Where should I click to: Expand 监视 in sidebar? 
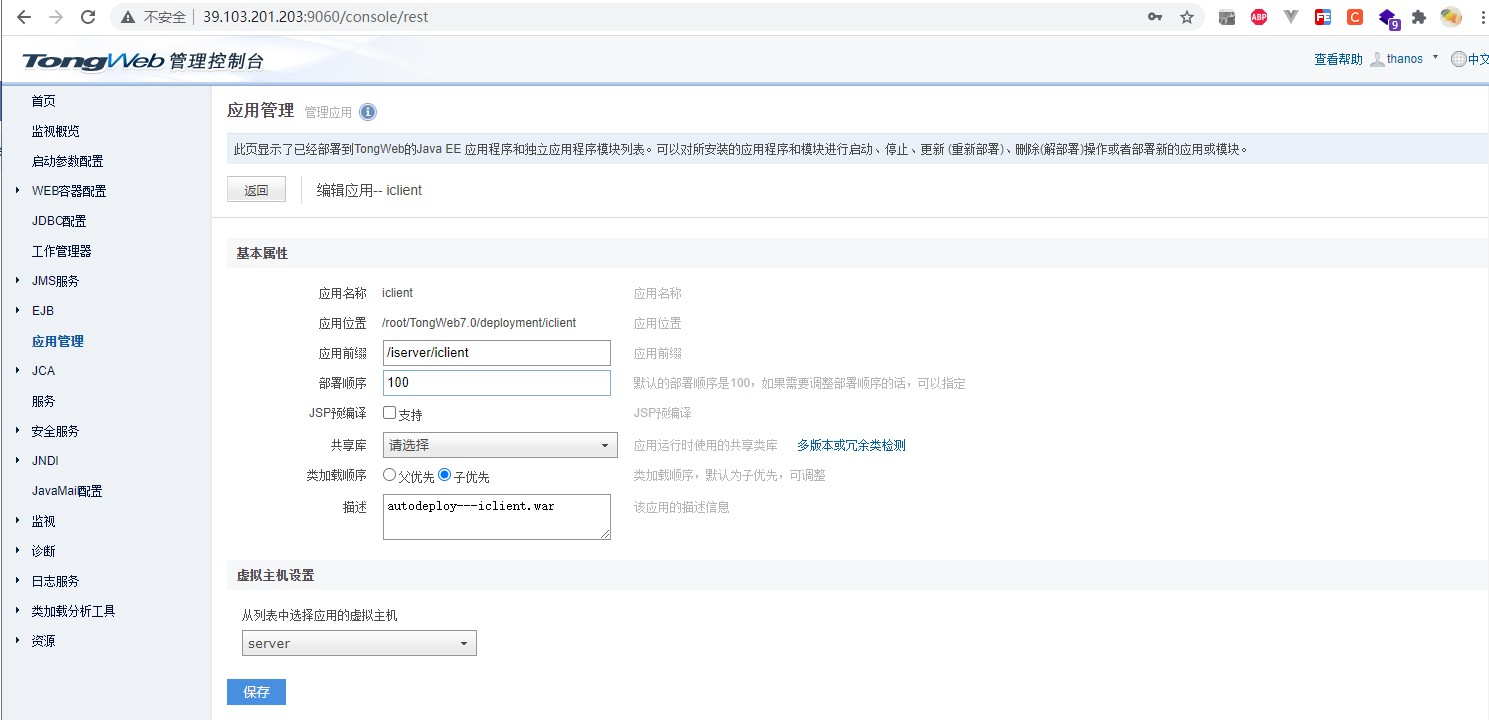click(x=18, y=520)
